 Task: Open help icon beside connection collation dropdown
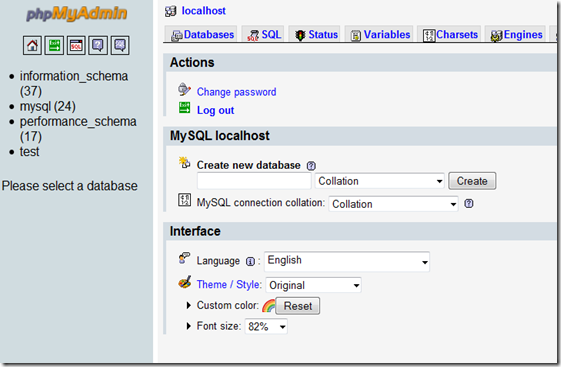point(469,204)
